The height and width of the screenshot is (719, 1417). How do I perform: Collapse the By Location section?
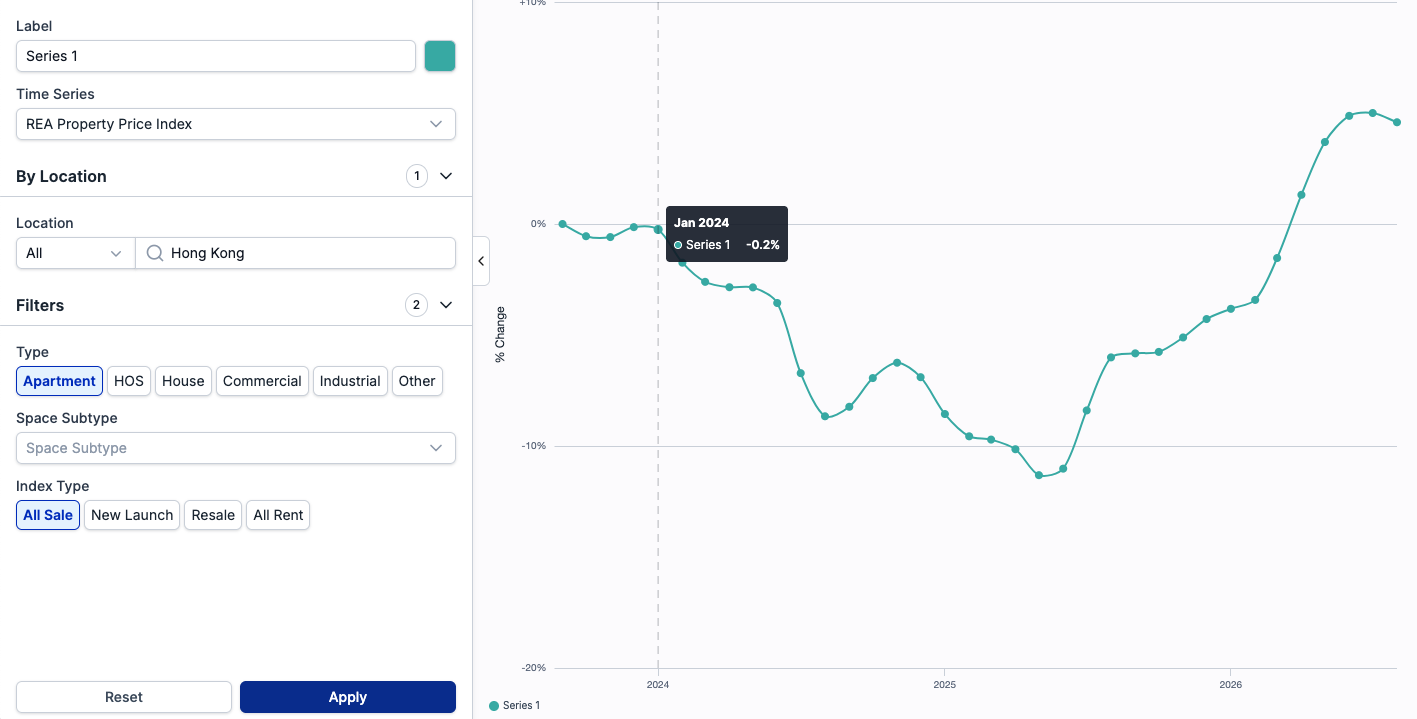tap(446, 176)
